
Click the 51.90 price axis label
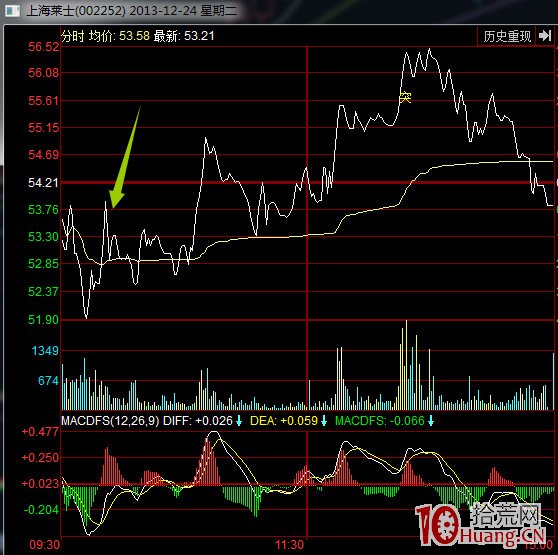(43, 320)
